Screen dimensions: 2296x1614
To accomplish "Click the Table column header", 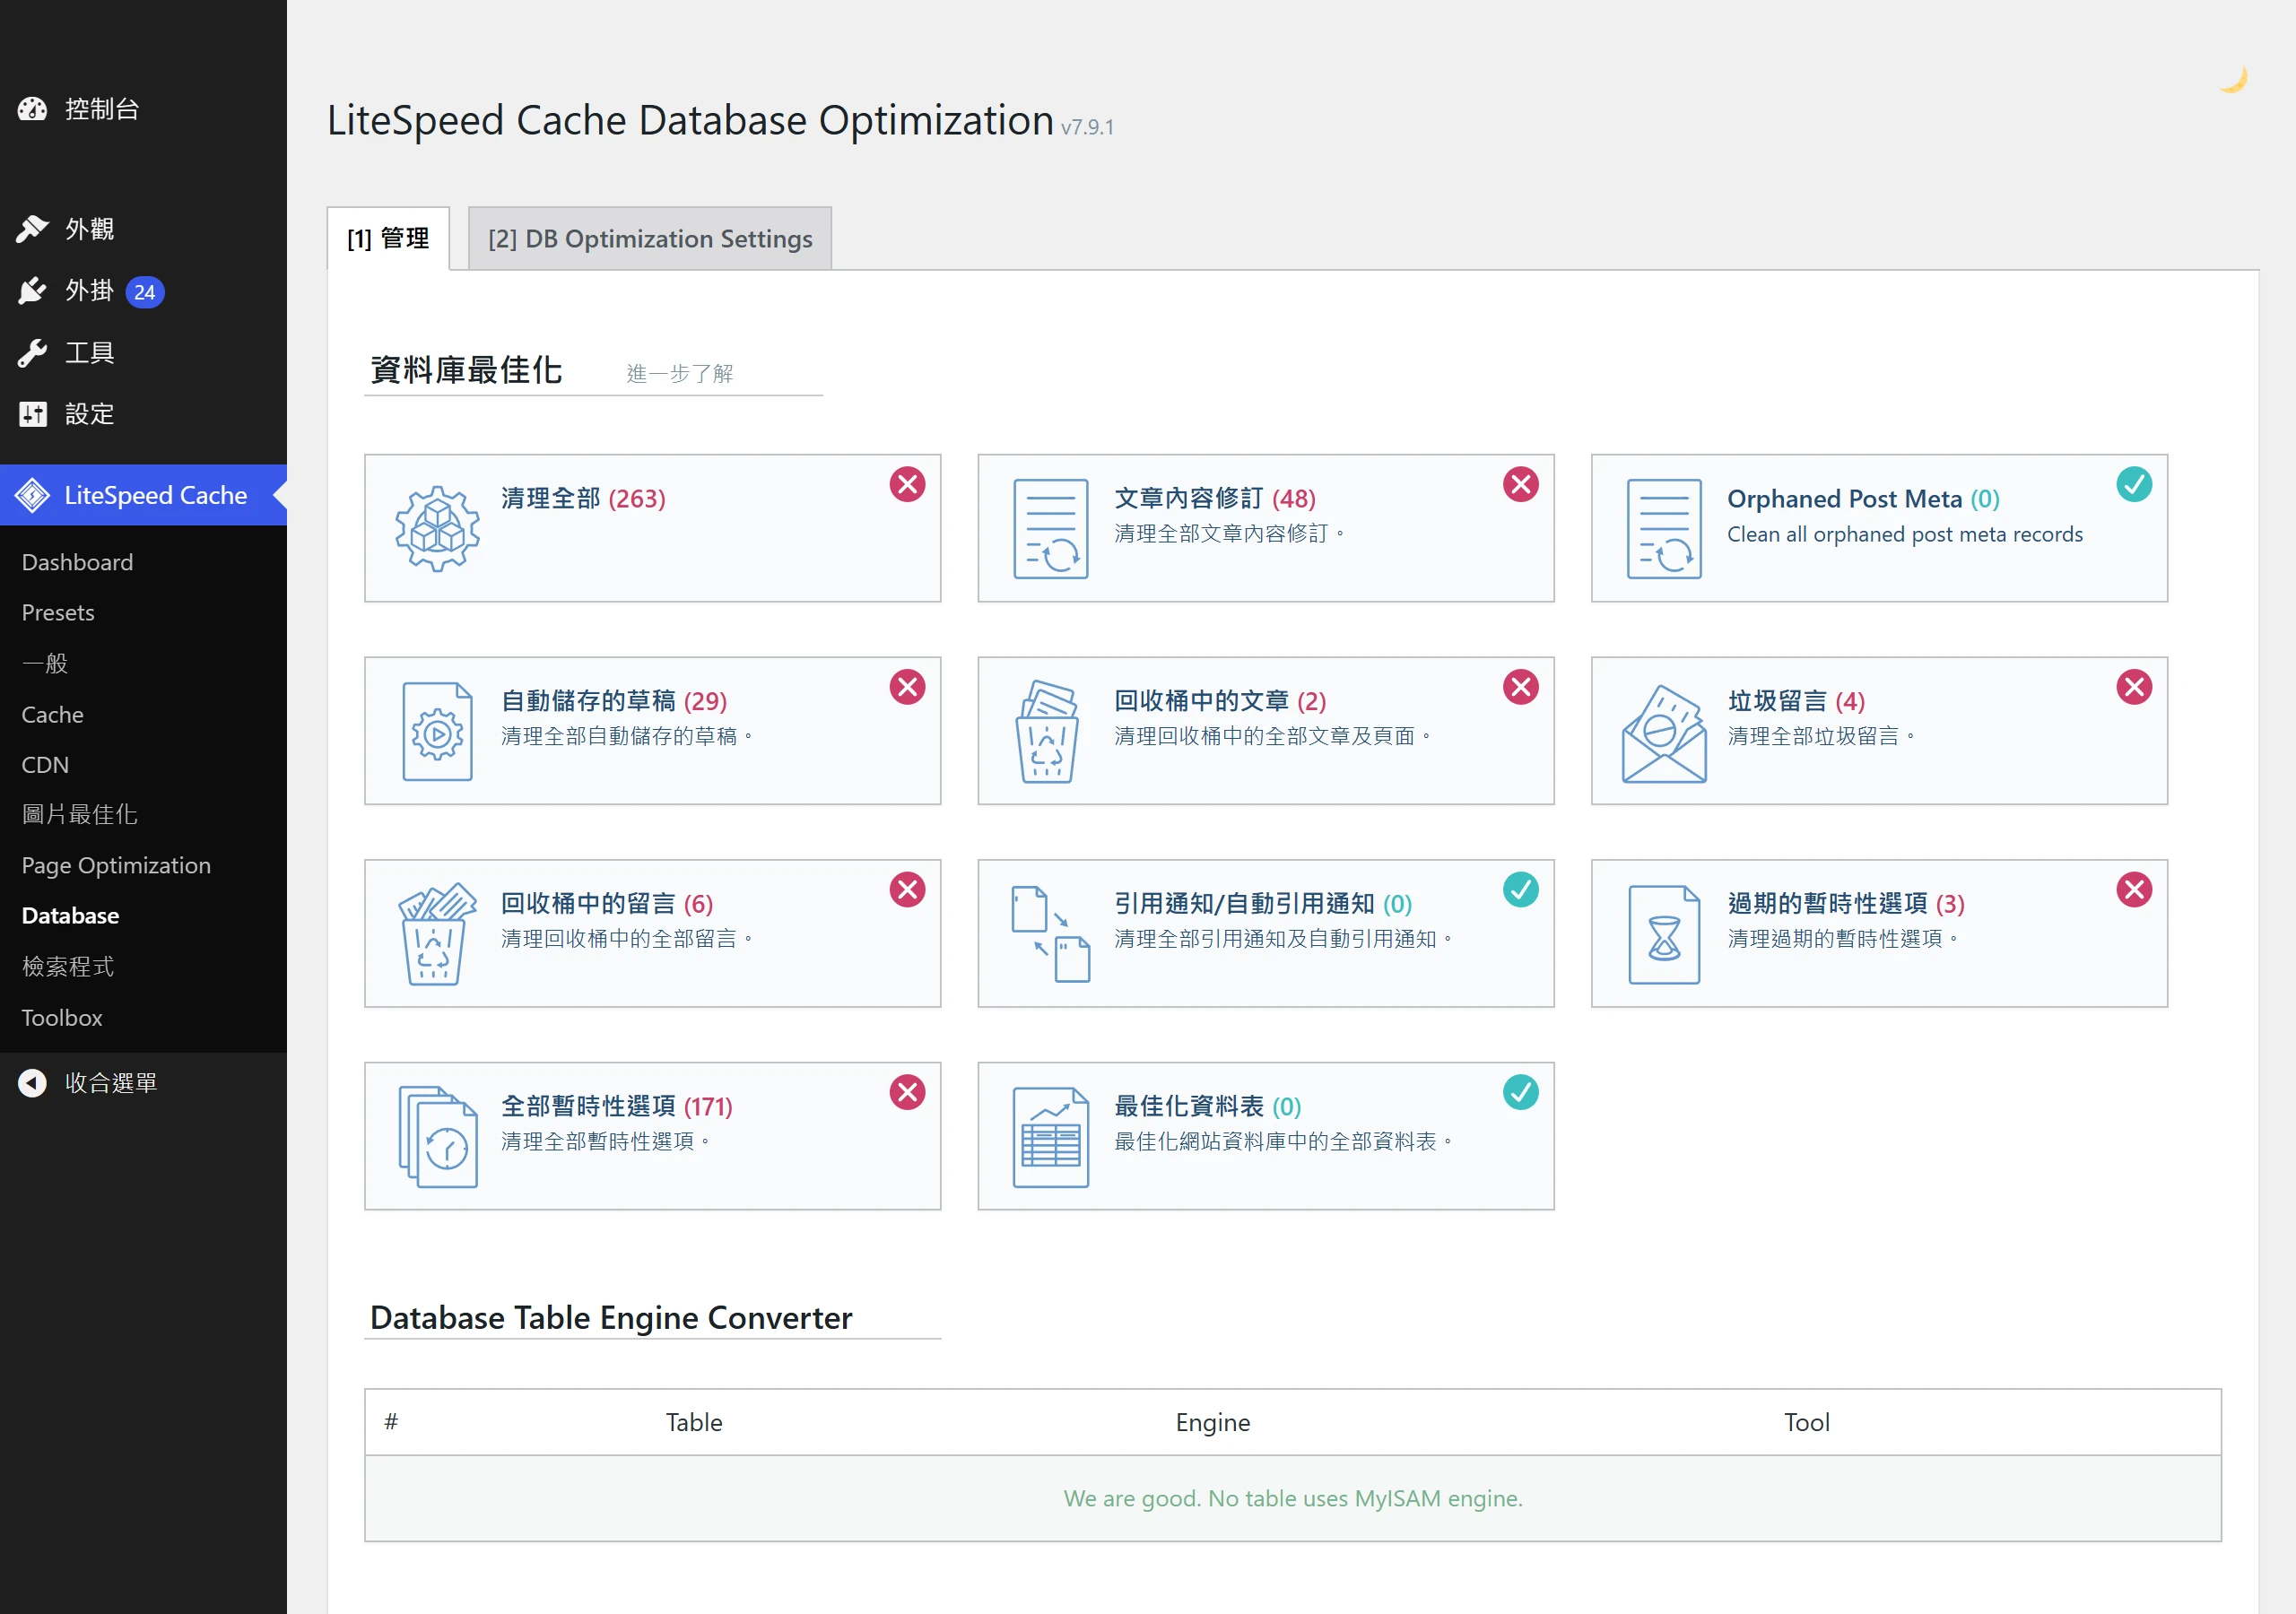I will [x=694, y=1422].
